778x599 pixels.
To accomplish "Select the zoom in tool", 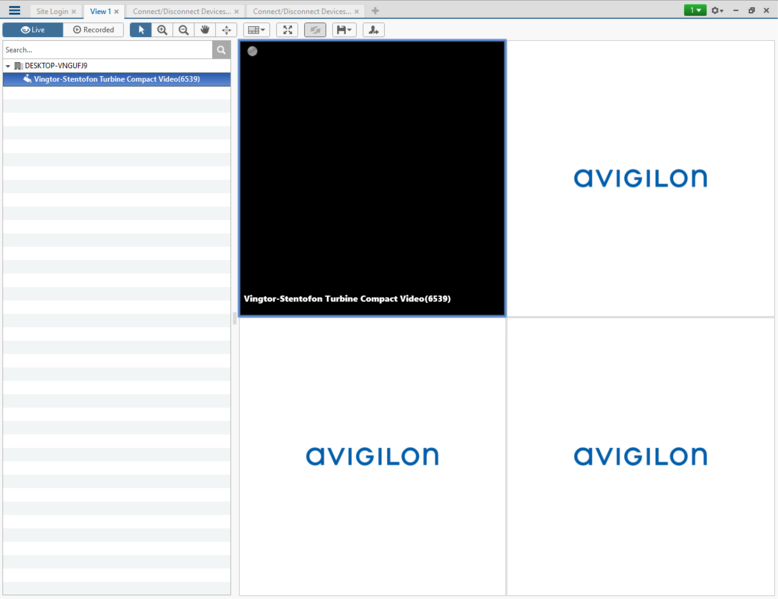I will [x=162, y=30].
